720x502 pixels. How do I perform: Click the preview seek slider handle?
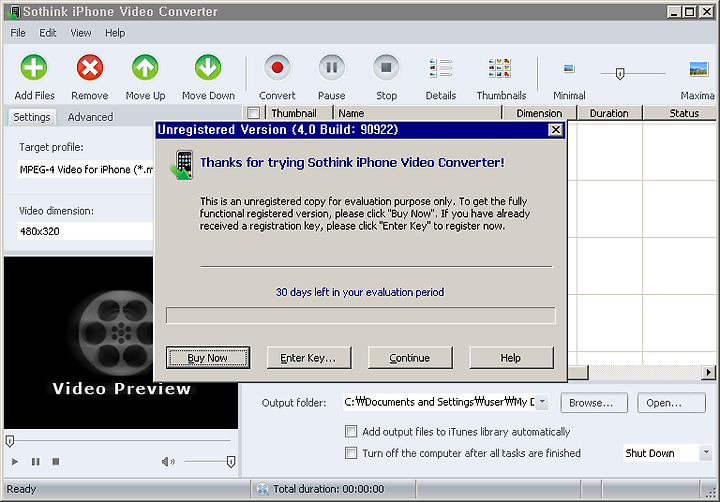10,441
